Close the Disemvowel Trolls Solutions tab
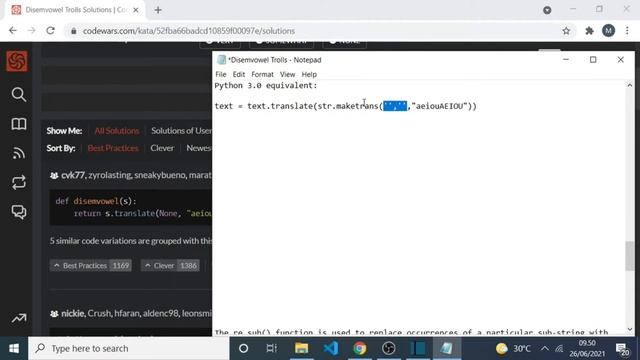Image resolution: width=640 pixels, height=360 pixels. click(136, 10)
